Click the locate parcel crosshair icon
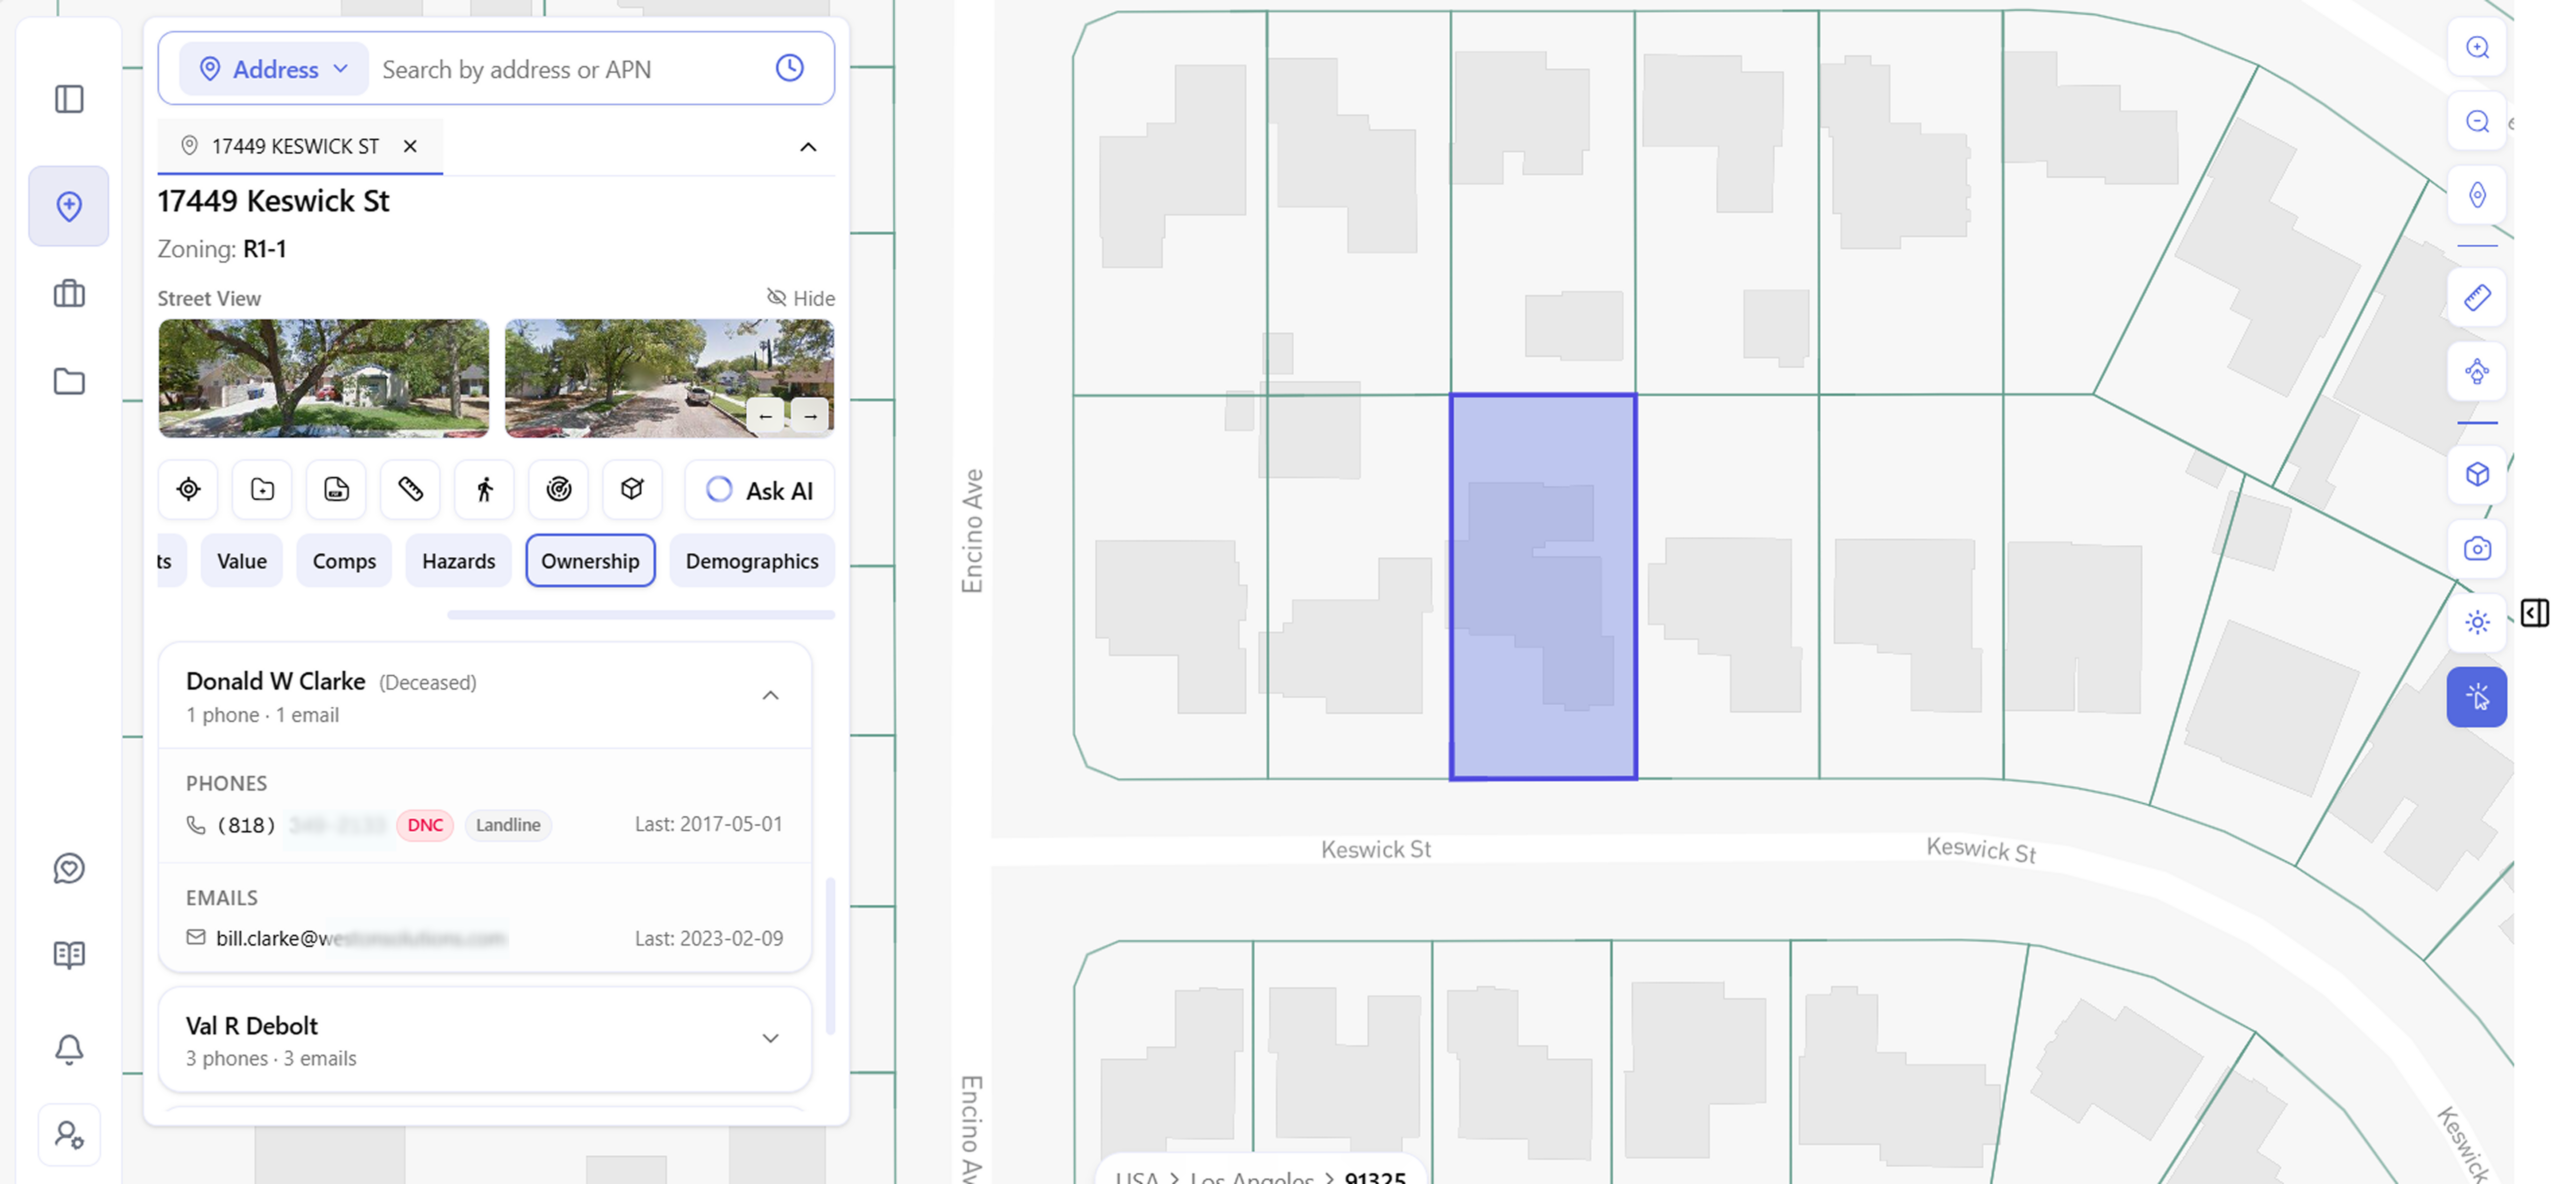The width and height of the screenshot is (2560, 1184). click(188, 489)
